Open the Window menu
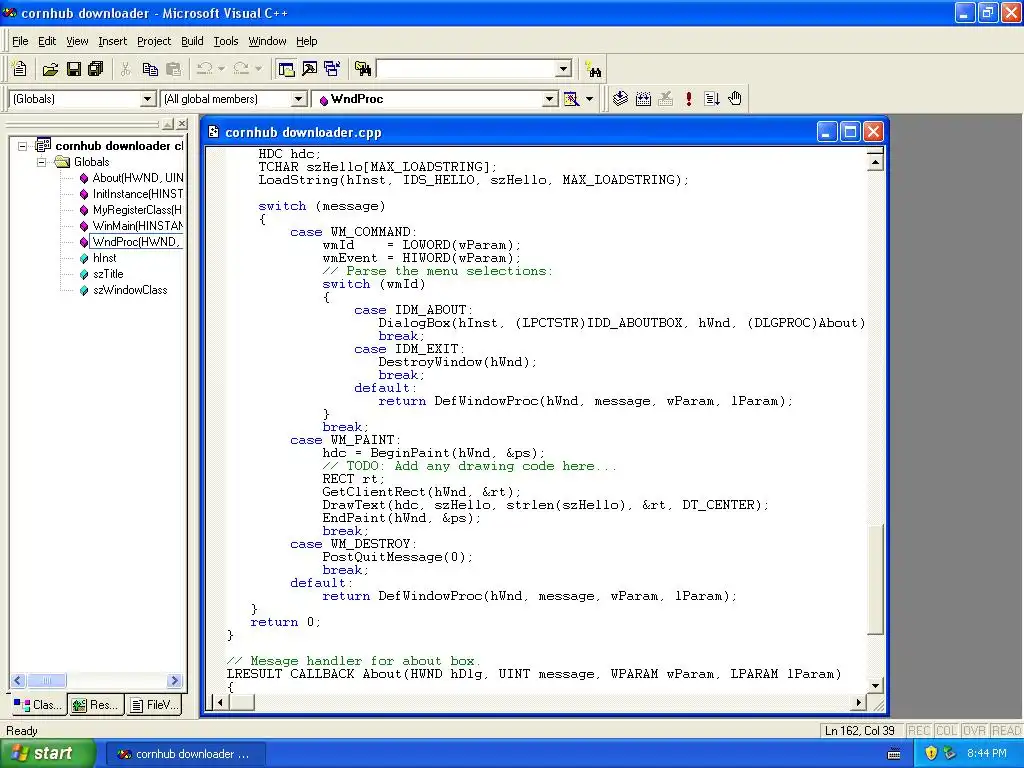The image size is (1024, 768). point(267,41)
